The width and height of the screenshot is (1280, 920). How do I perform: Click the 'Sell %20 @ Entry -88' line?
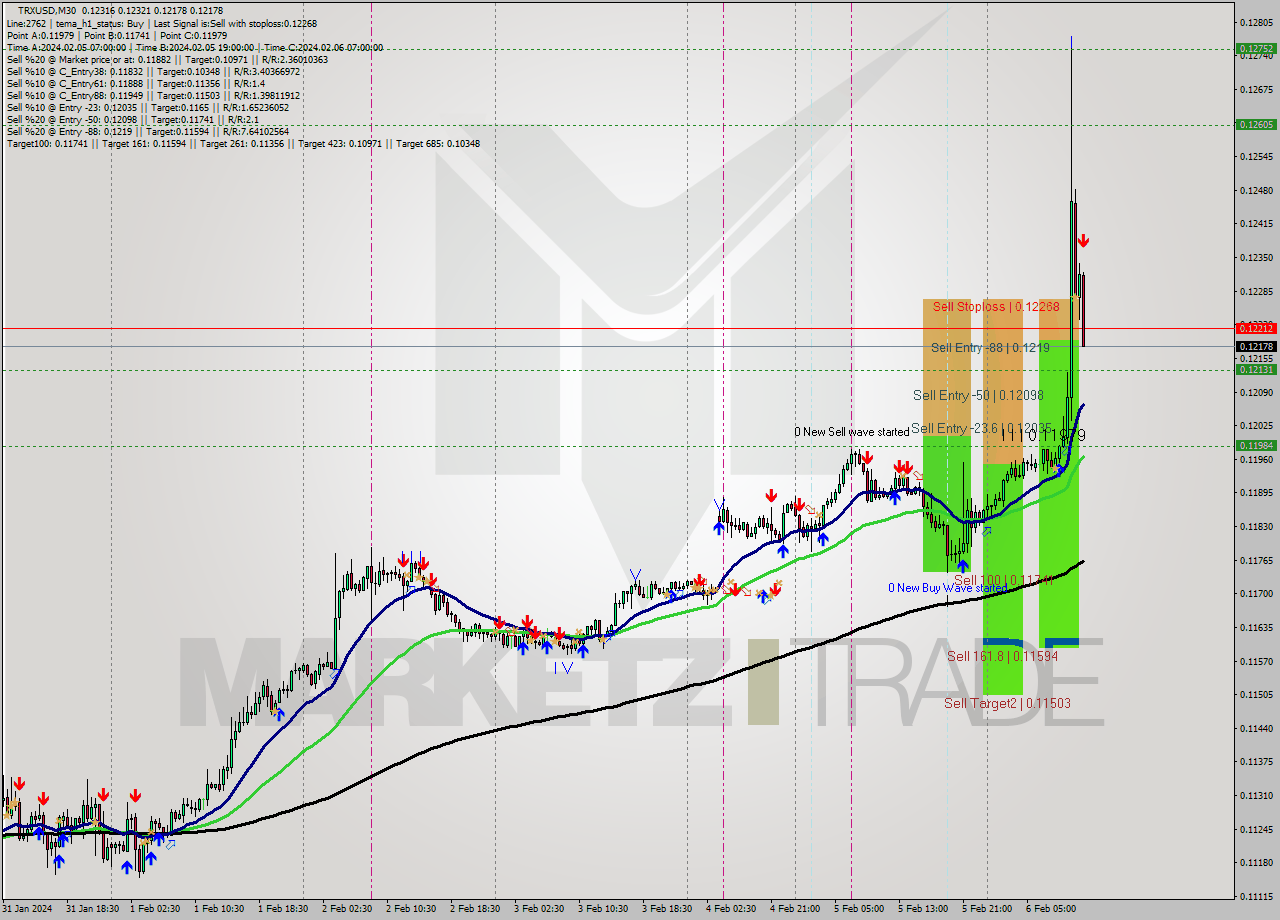(148, 131)
